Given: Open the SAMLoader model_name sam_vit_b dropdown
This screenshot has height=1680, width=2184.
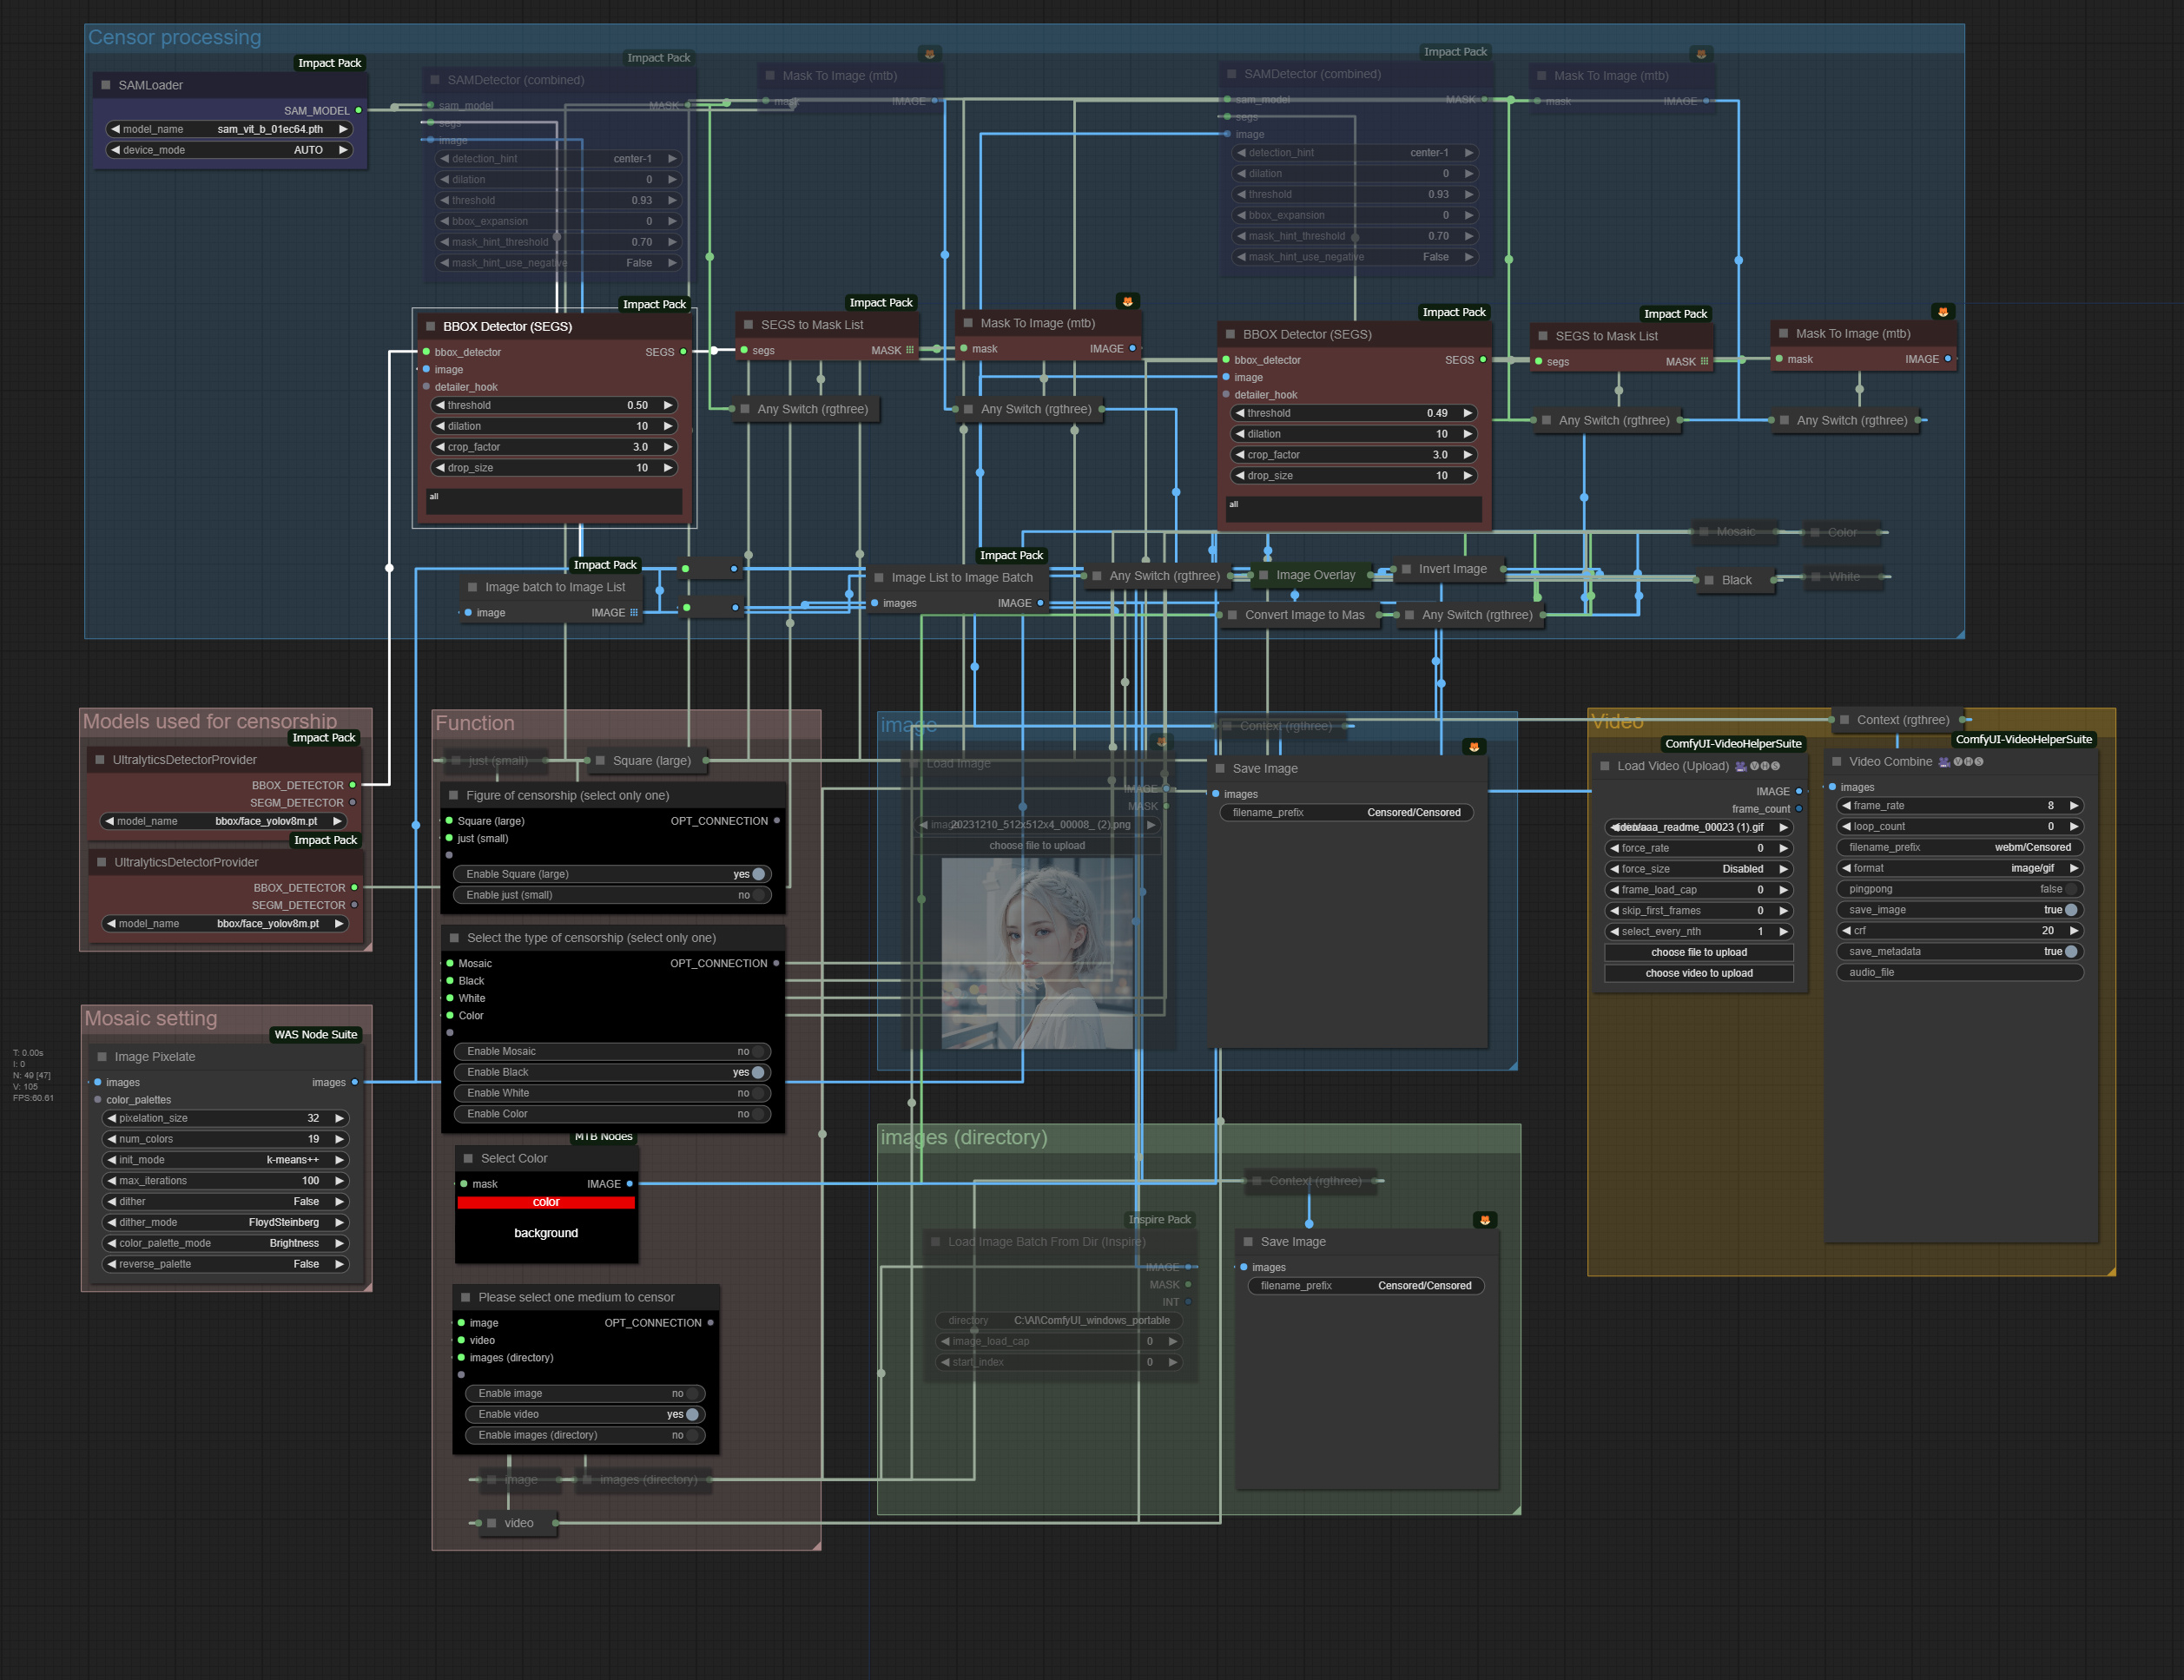Looking at the screenshot, I should coord(230,129).
